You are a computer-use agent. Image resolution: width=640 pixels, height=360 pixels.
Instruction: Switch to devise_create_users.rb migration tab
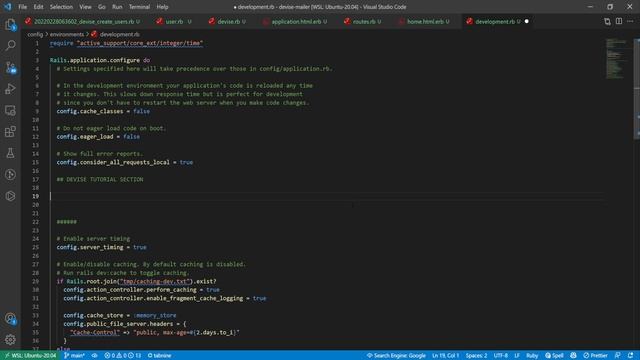84,21
